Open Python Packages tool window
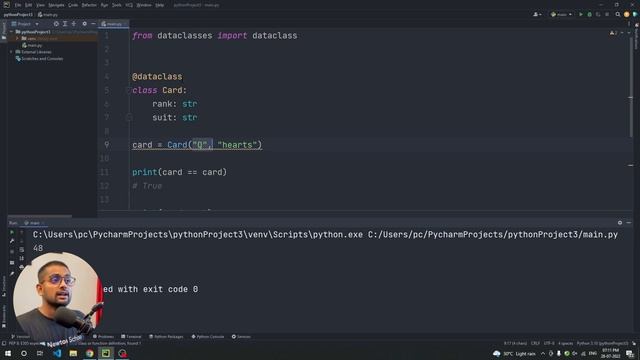 pos(166,337)
